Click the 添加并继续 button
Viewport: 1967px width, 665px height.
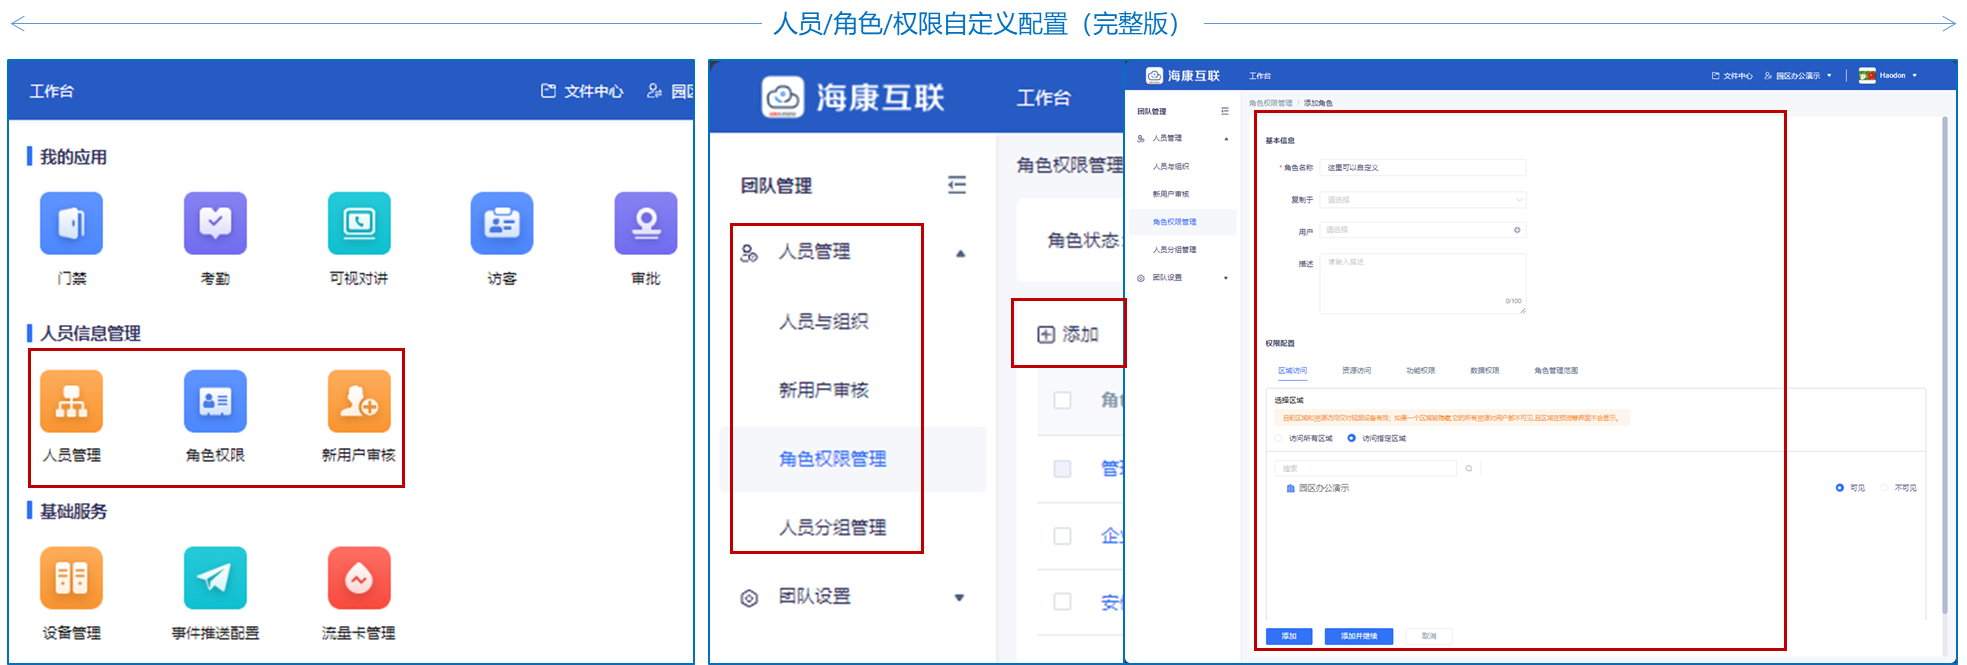click(x=1358, y=636)
